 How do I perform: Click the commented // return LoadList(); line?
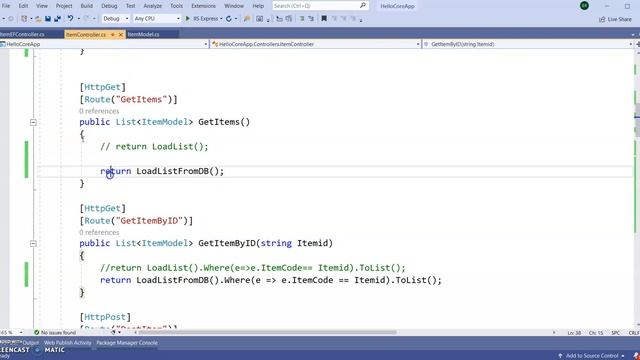[x=154, y=147]
